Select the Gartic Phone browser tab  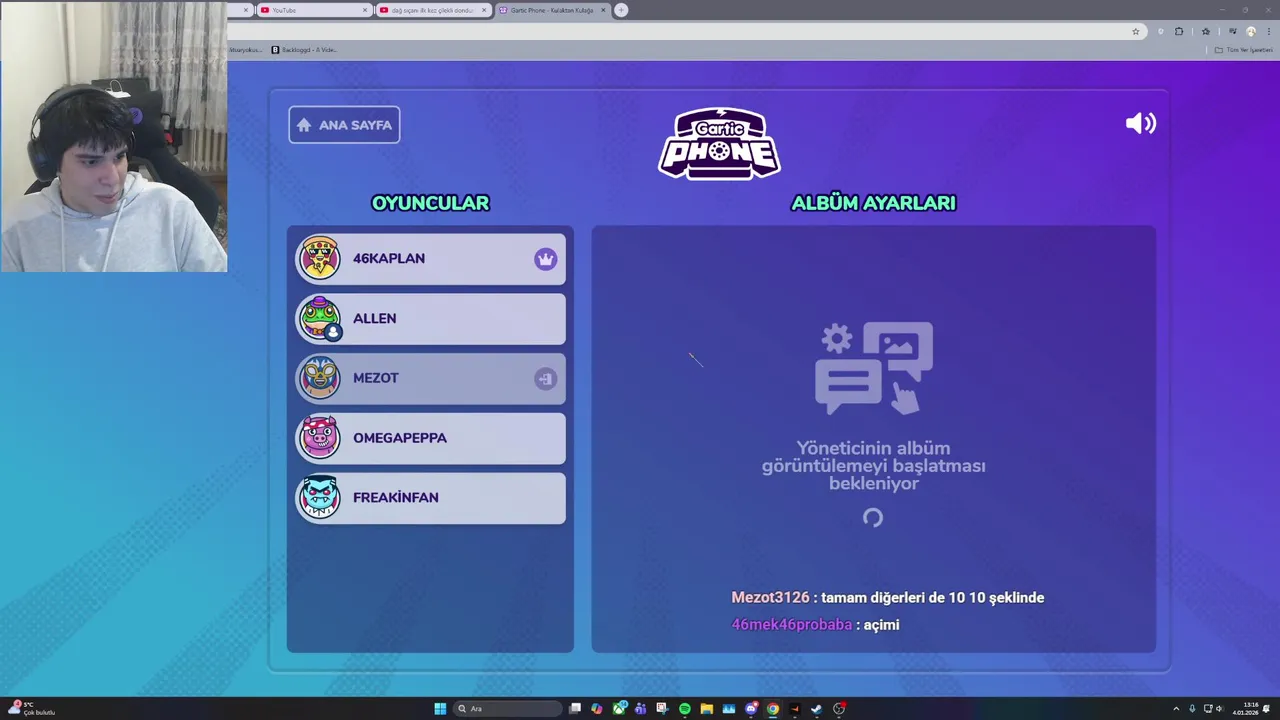[x=551, y=10]
